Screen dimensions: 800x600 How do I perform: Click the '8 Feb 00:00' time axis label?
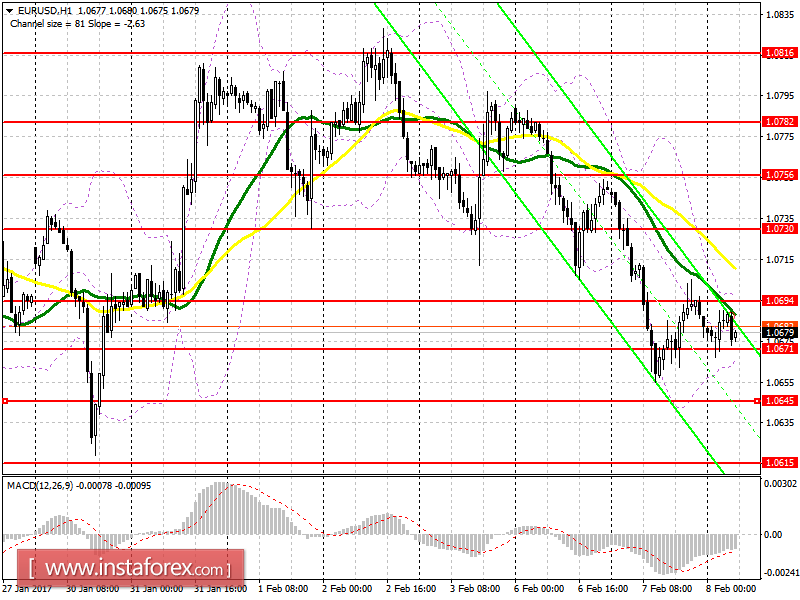coord(731,589)
